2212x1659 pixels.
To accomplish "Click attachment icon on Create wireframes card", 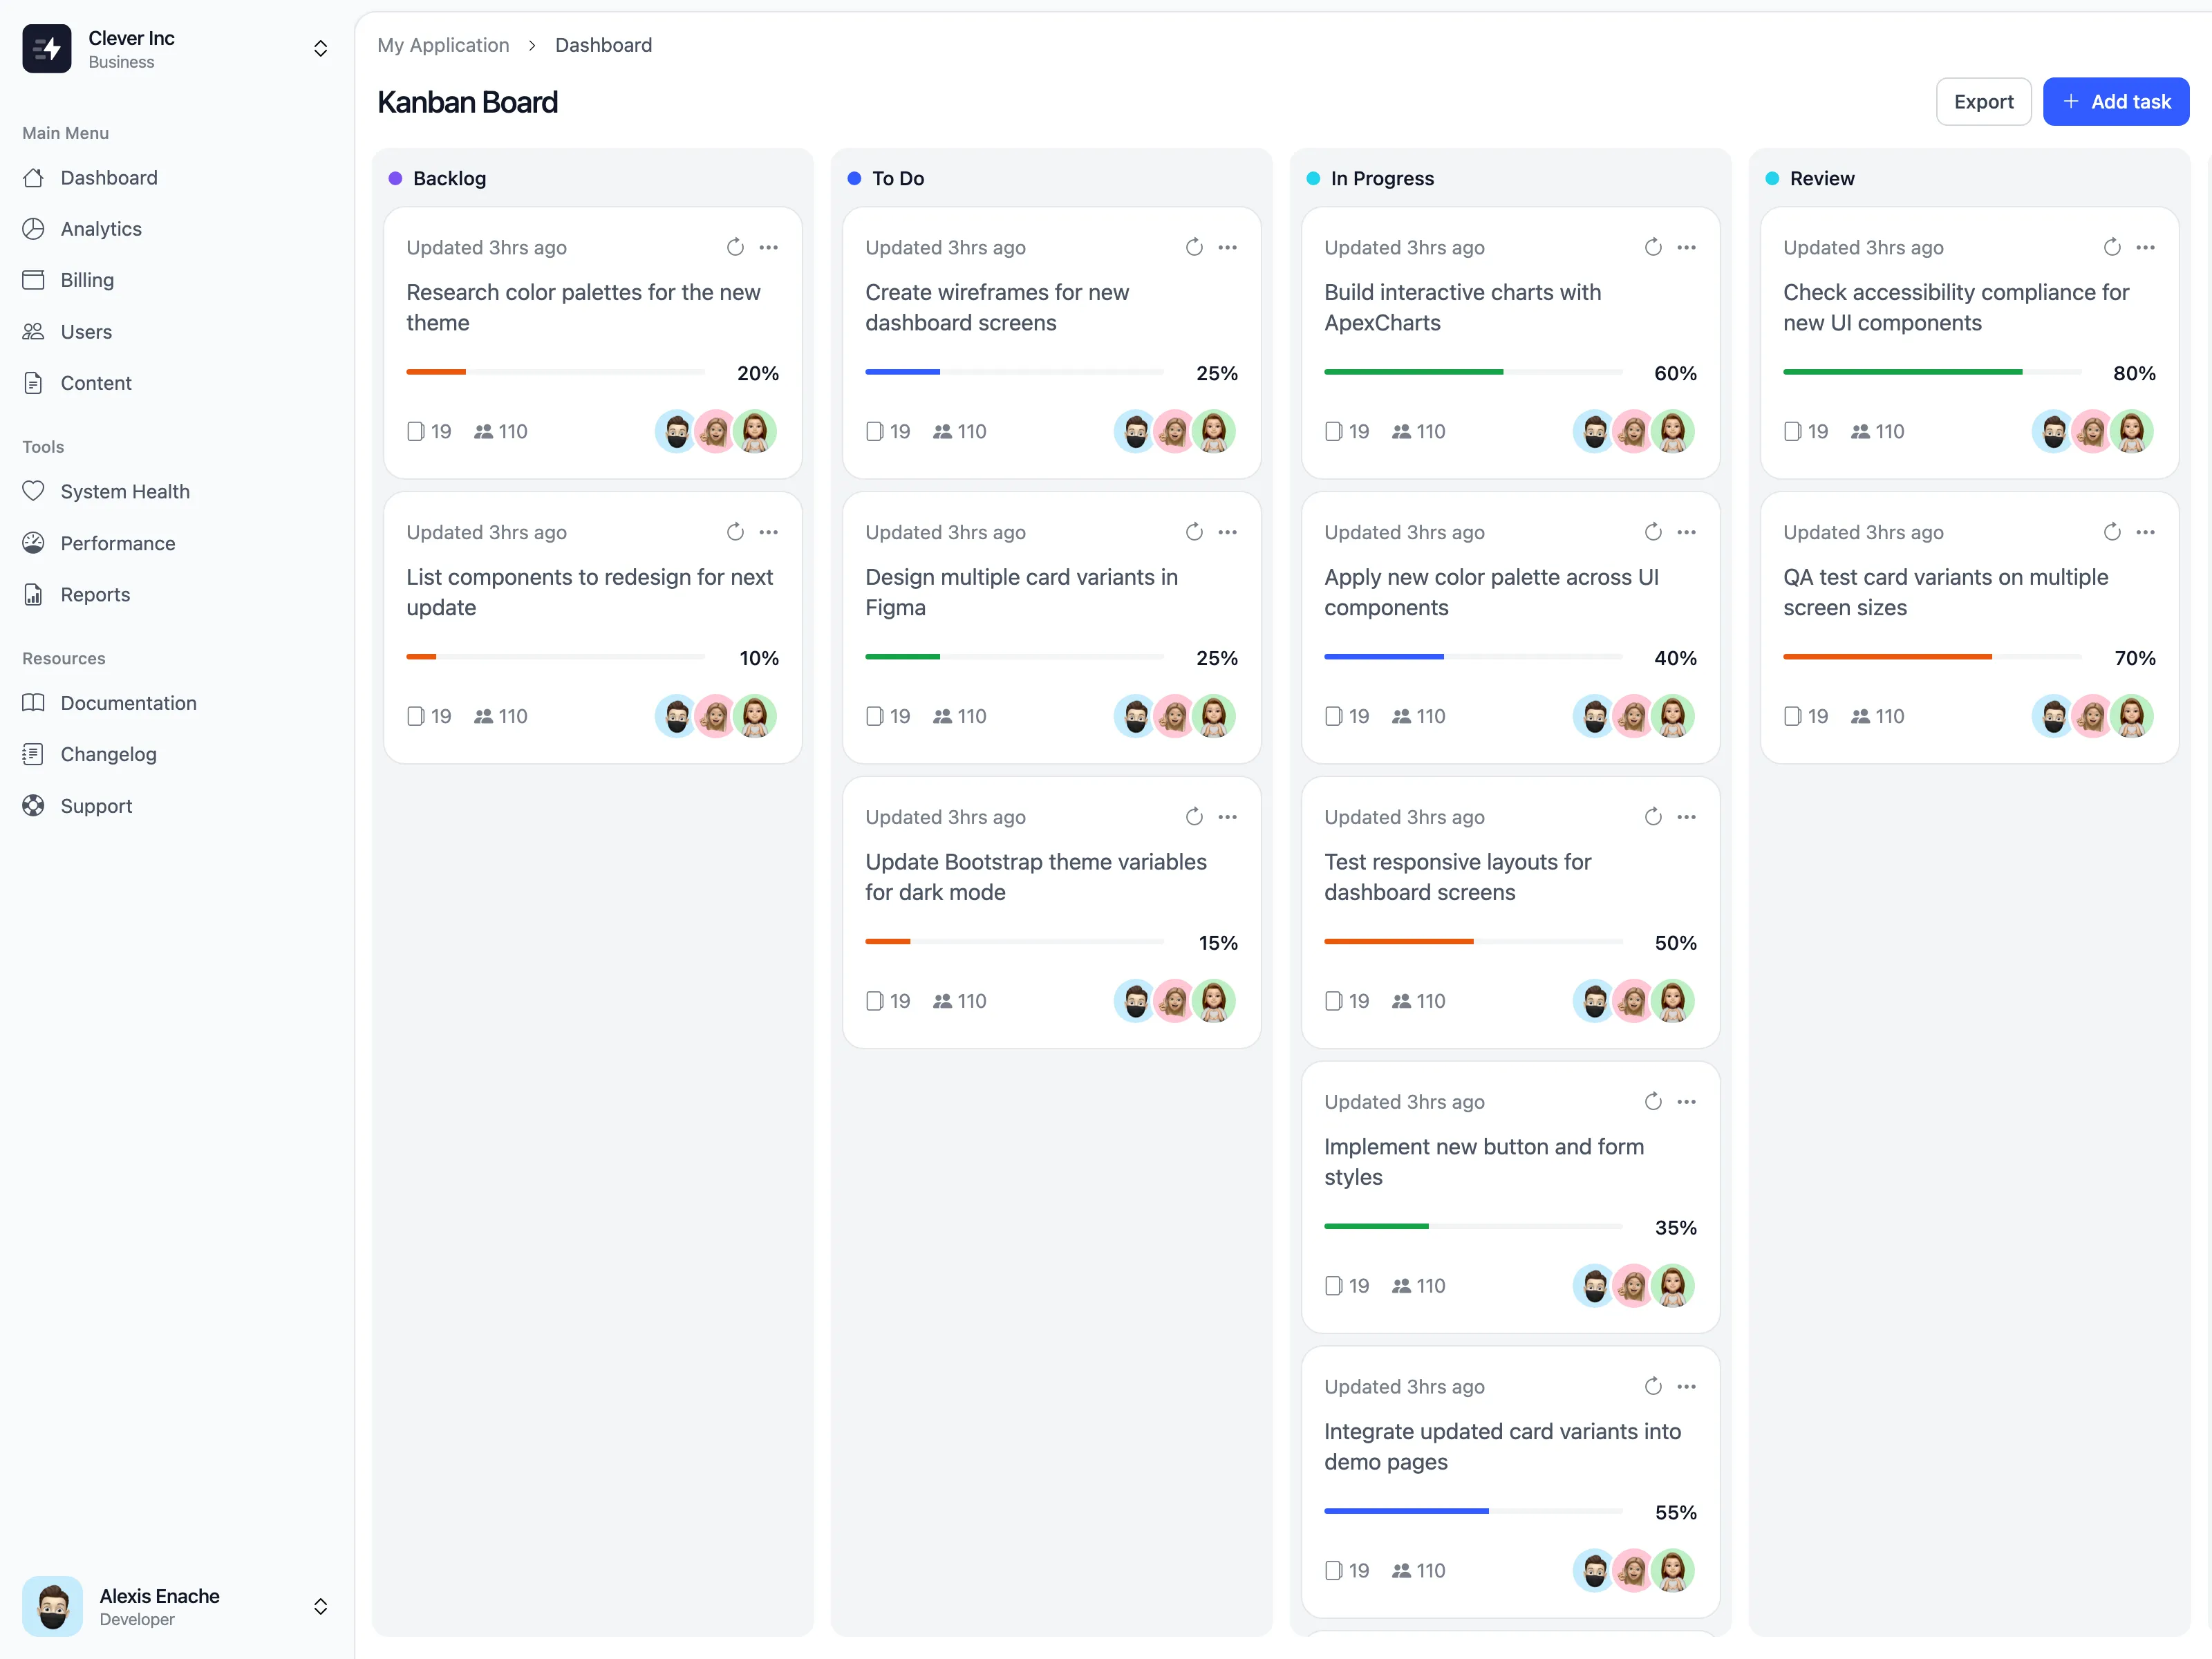I will (x=874, y=431).
